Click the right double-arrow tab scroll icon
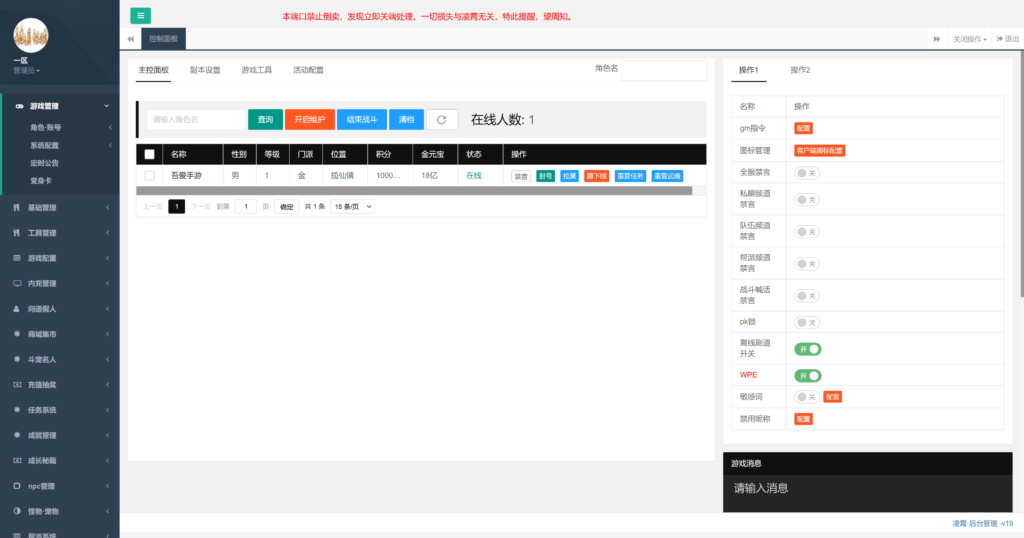Viewport: 1024px width, 538px height. point(936,39)
